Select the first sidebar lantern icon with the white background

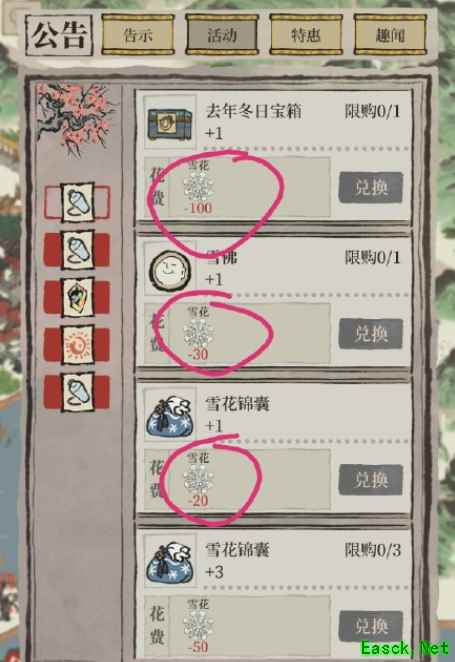coord(77,202)
